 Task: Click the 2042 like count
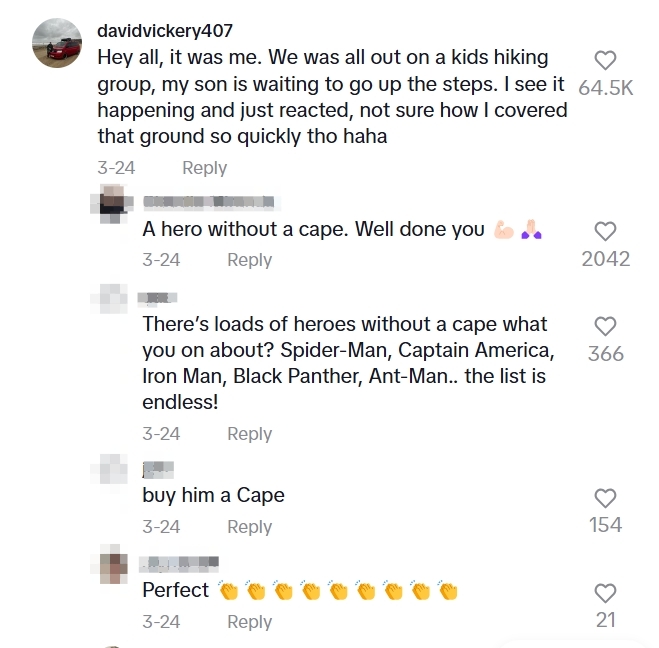click(x=605, y=259)
